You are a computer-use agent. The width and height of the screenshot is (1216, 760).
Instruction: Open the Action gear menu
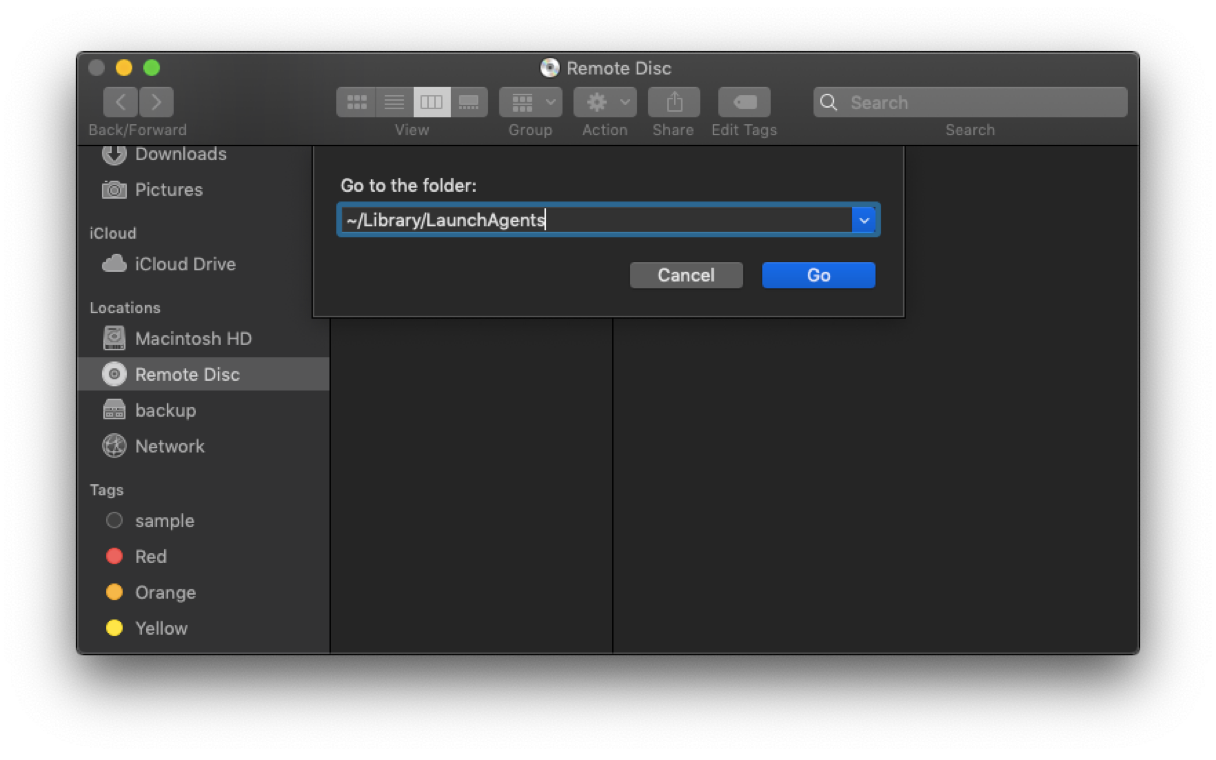[605, 102]
